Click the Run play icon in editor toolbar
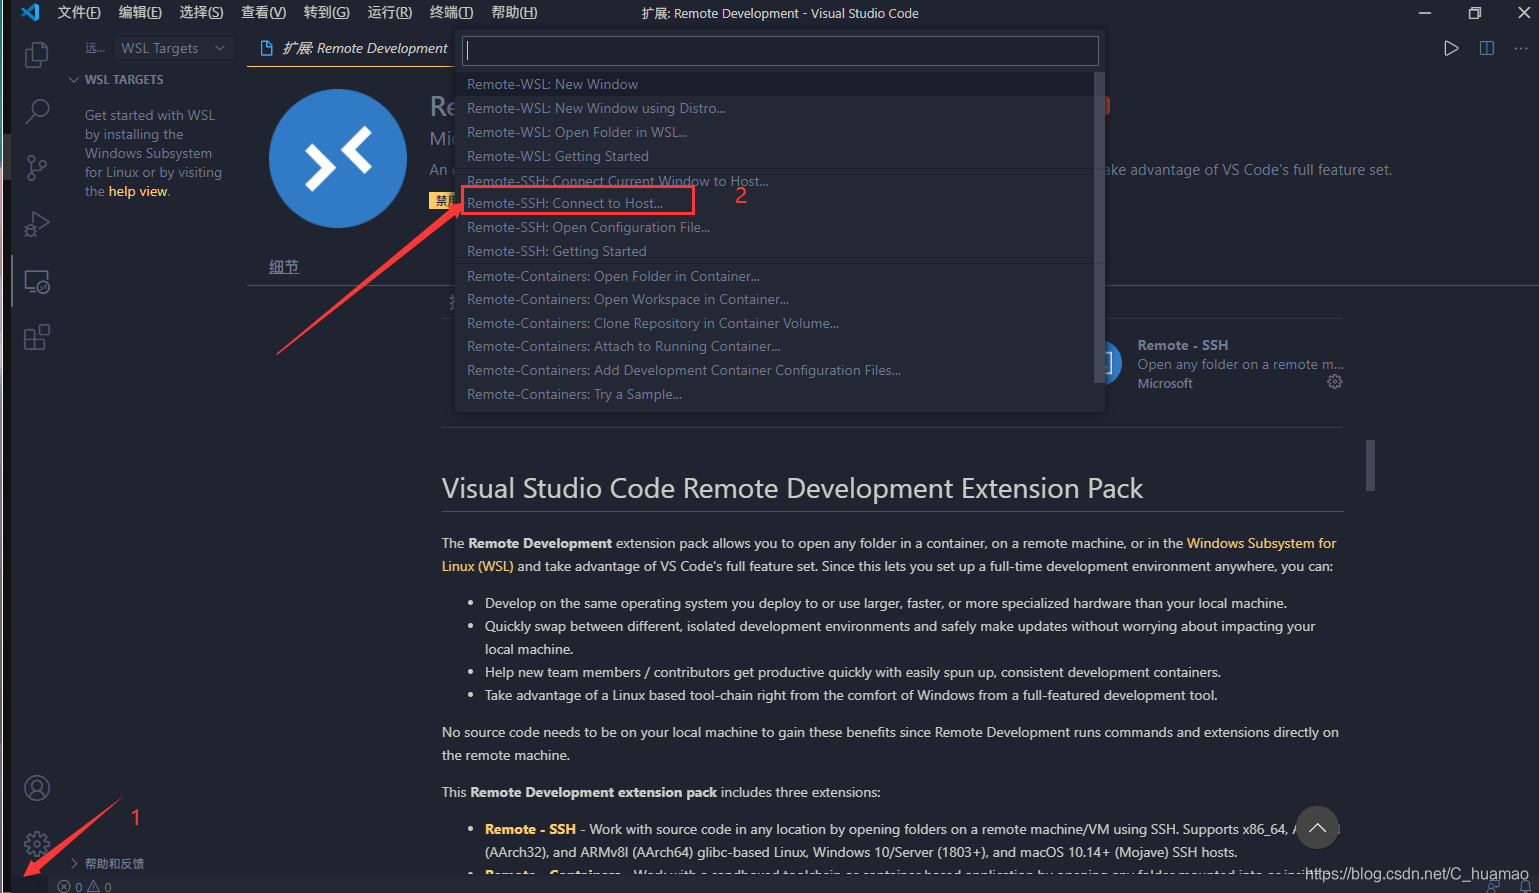1539x893 pixels. 1451,48
